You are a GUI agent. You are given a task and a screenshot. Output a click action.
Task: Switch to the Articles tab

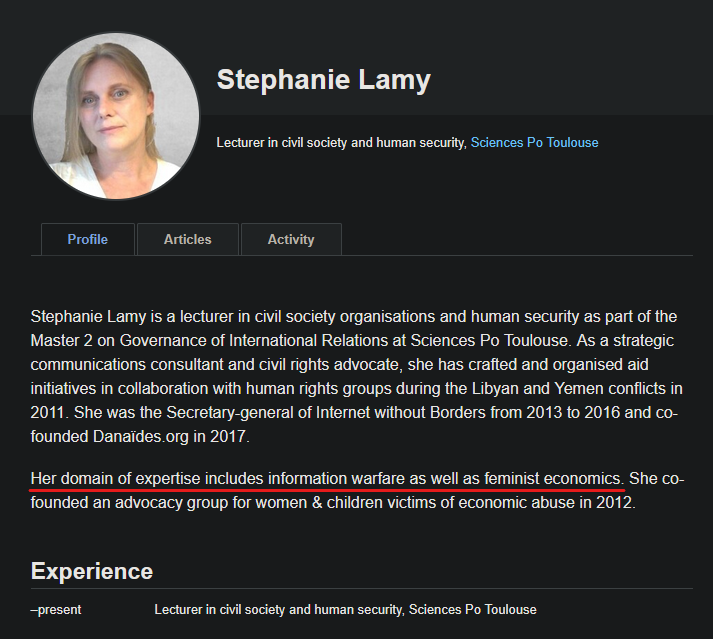click(188, 239)
